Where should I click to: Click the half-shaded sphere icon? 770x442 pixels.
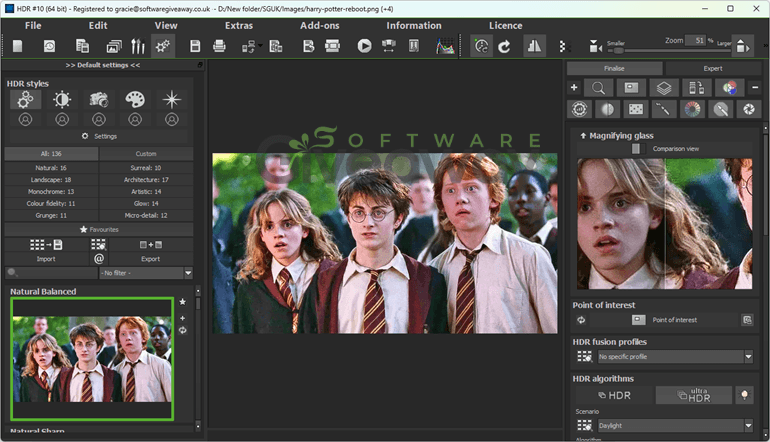tap(608, 109)
